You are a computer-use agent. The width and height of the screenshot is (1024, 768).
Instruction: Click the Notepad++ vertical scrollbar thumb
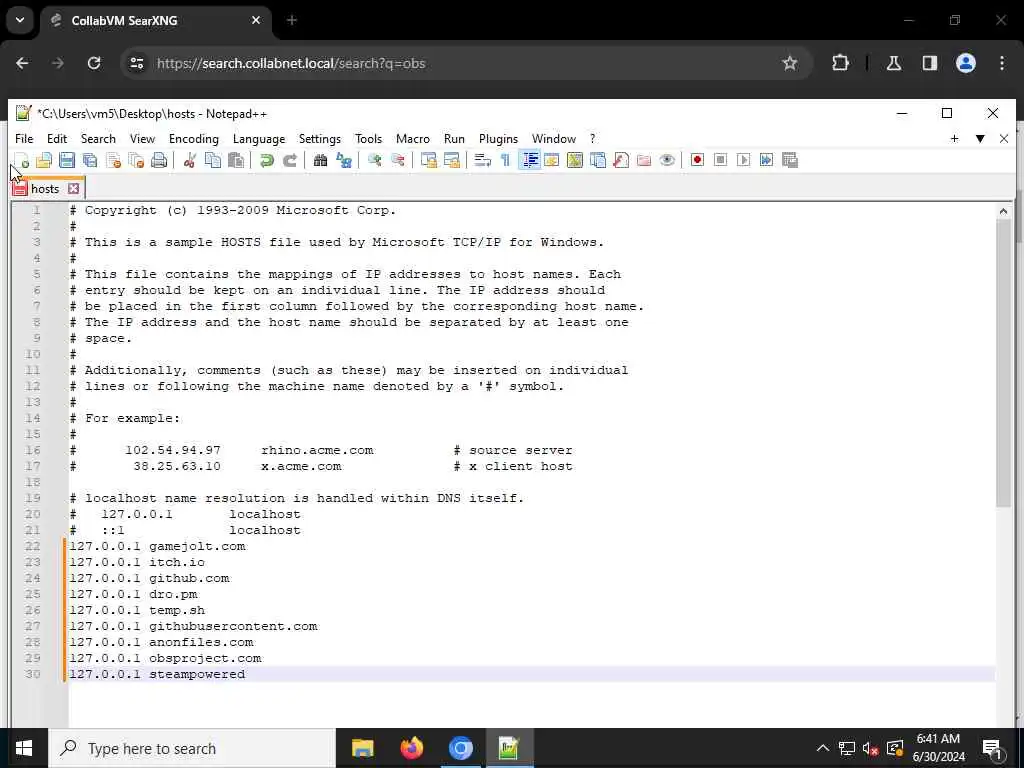(1003, 363)
